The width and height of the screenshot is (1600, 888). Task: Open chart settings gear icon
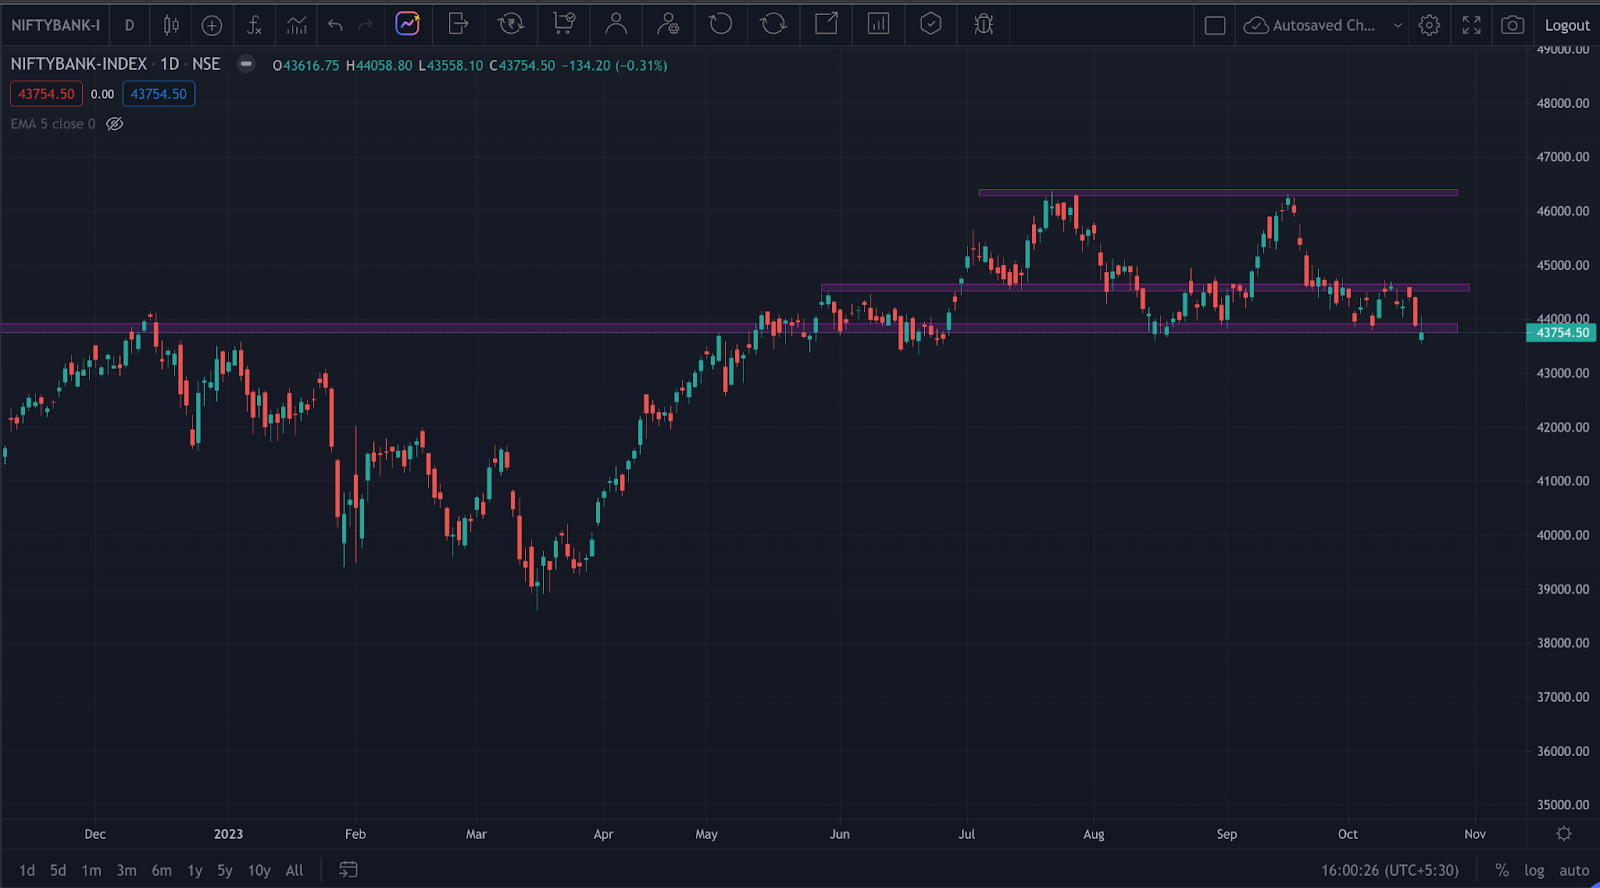click(1429, 25)
